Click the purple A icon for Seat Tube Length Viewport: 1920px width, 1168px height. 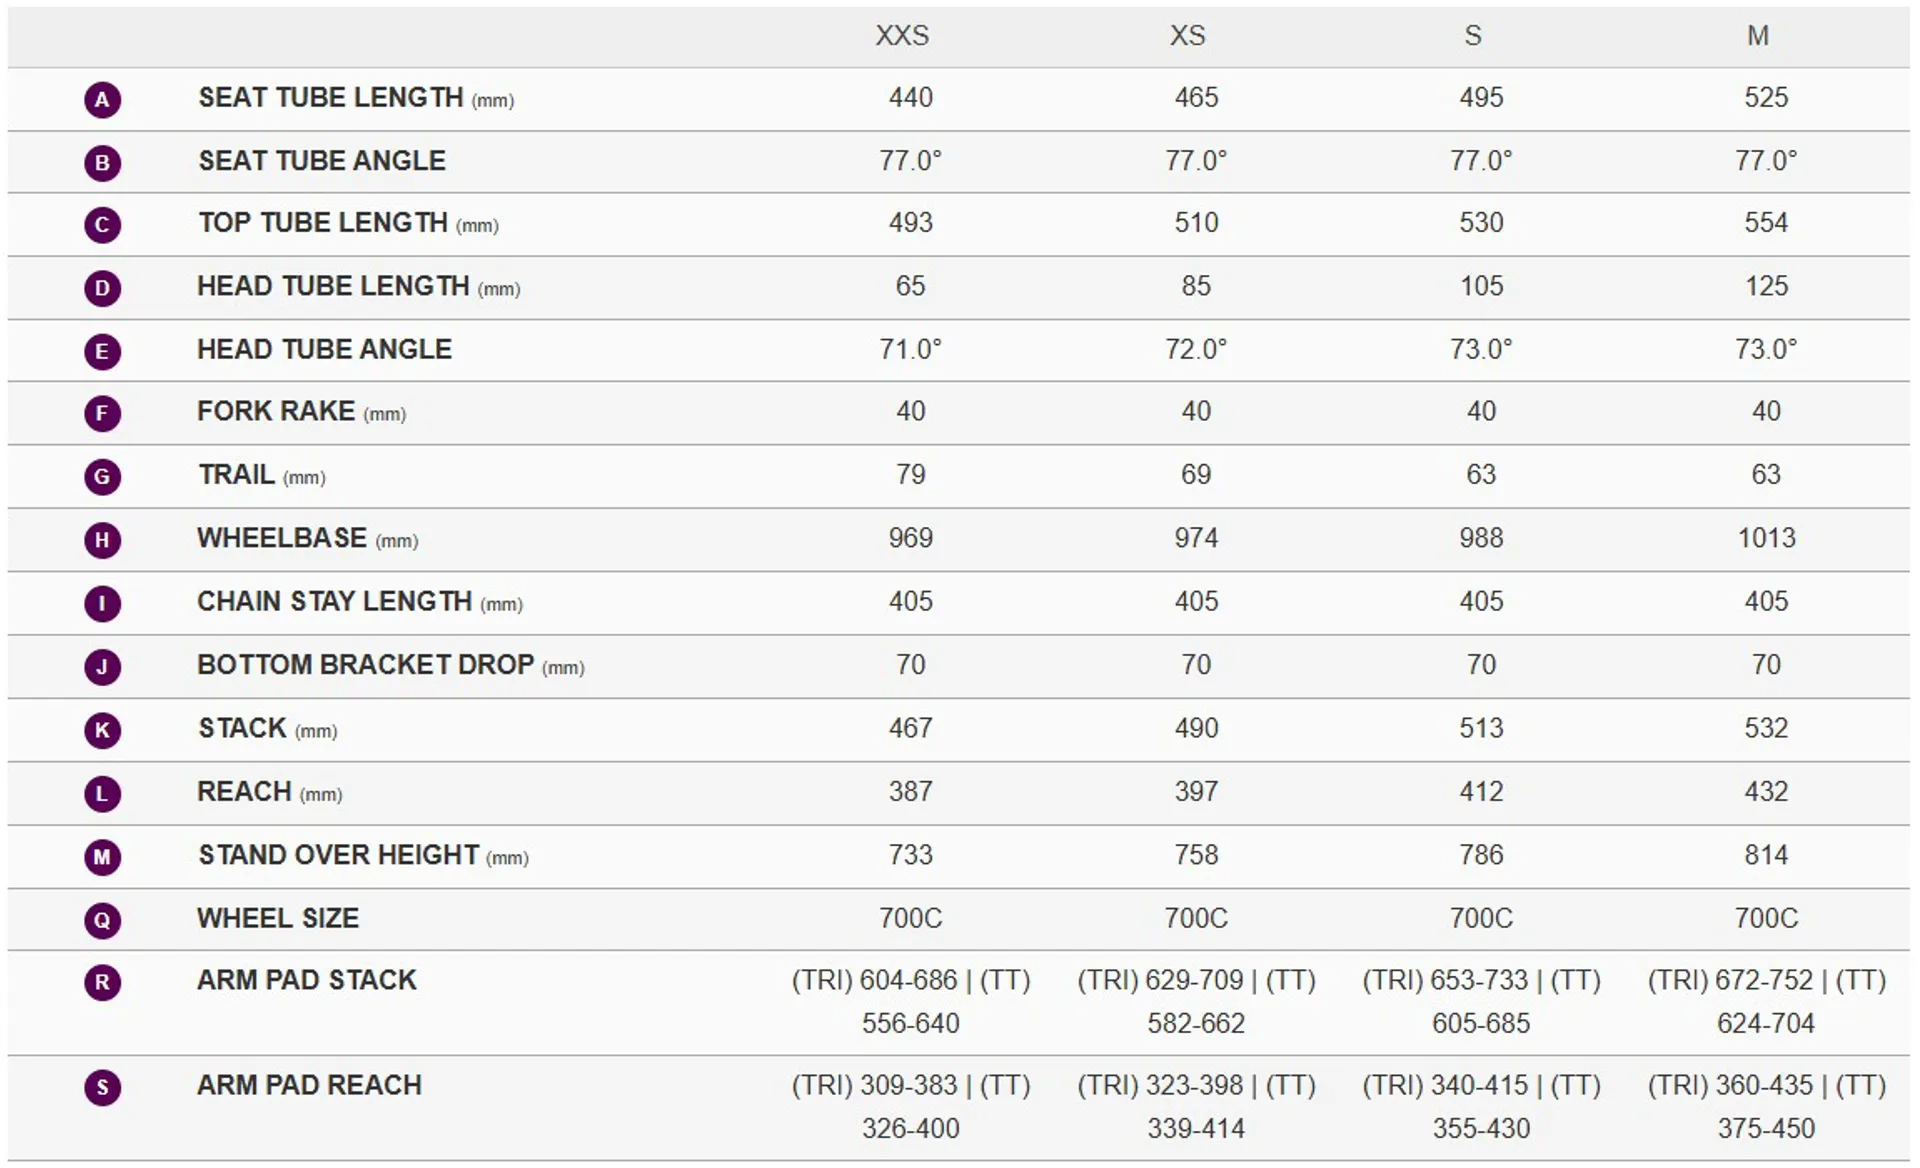[x=102, y=100]
